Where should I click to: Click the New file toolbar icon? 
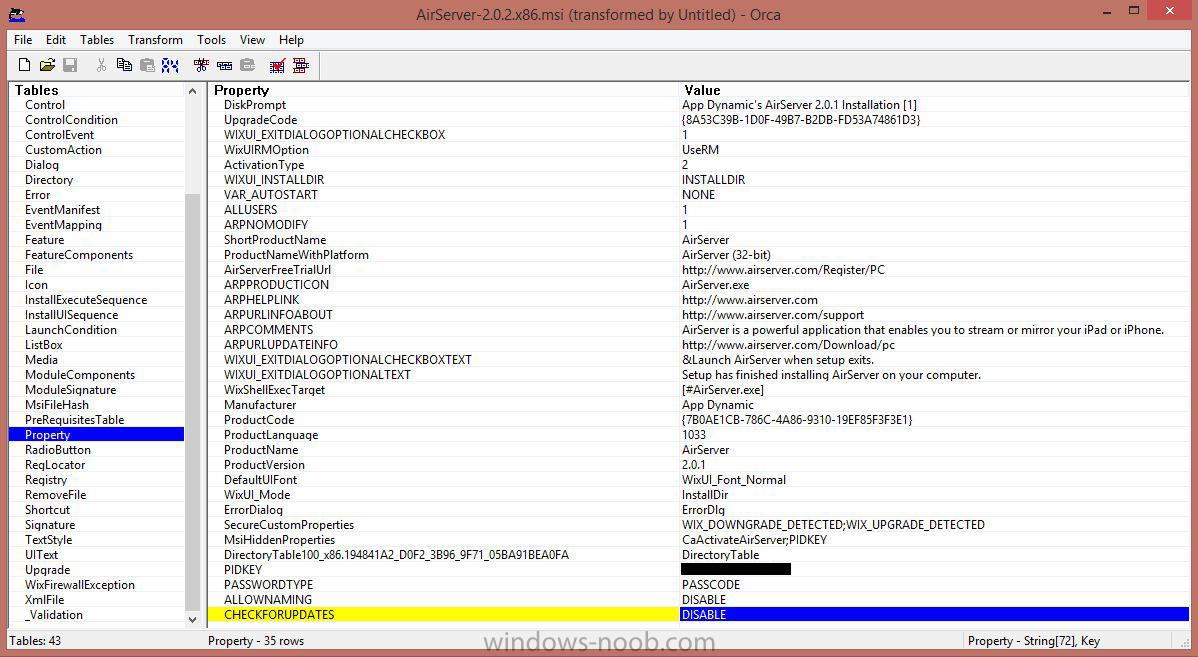(x=24, y=65)
